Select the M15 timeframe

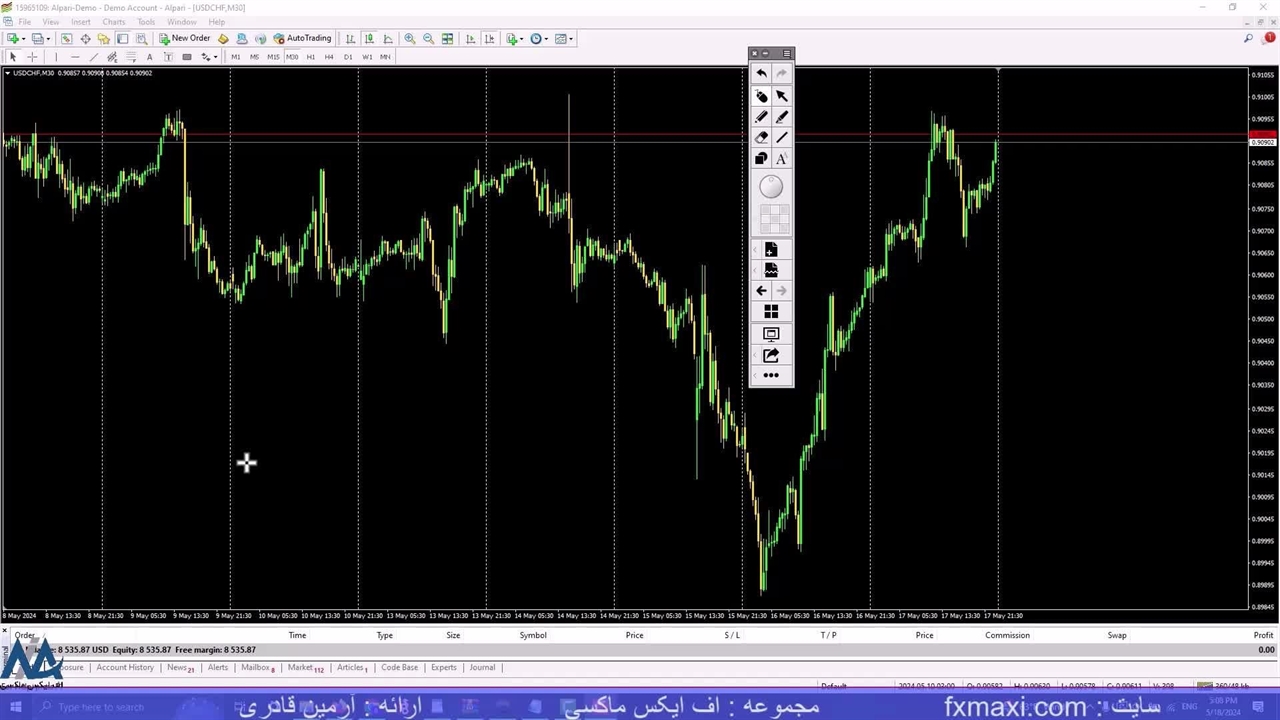point(273,57)
